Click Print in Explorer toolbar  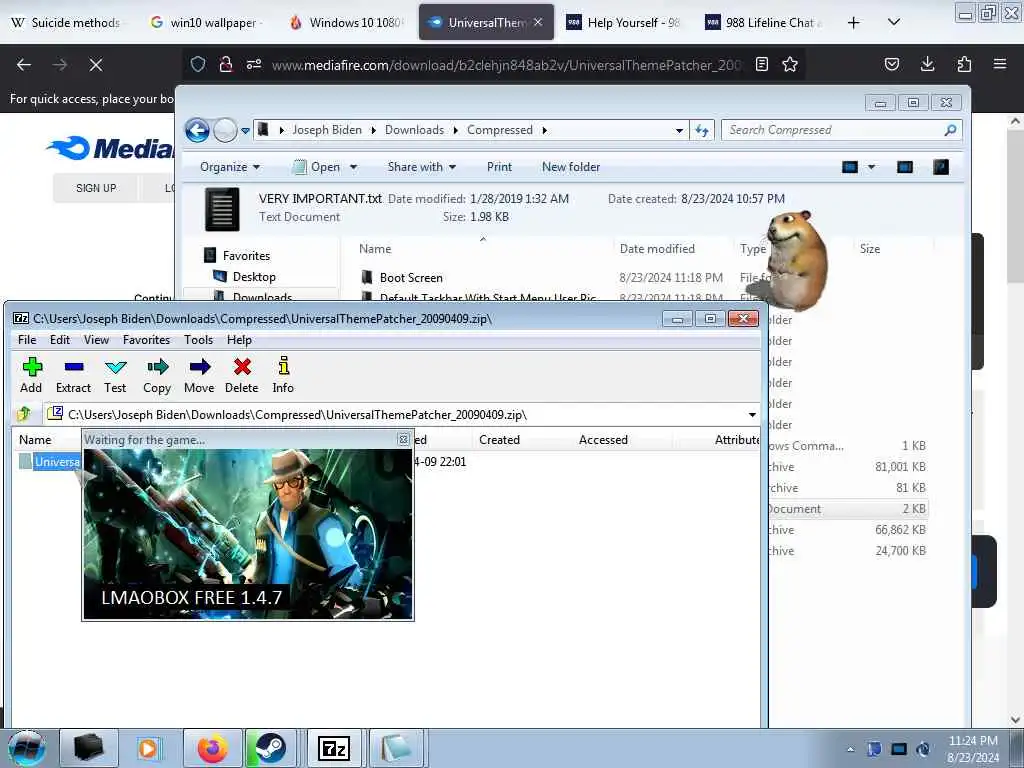point(499,167)
